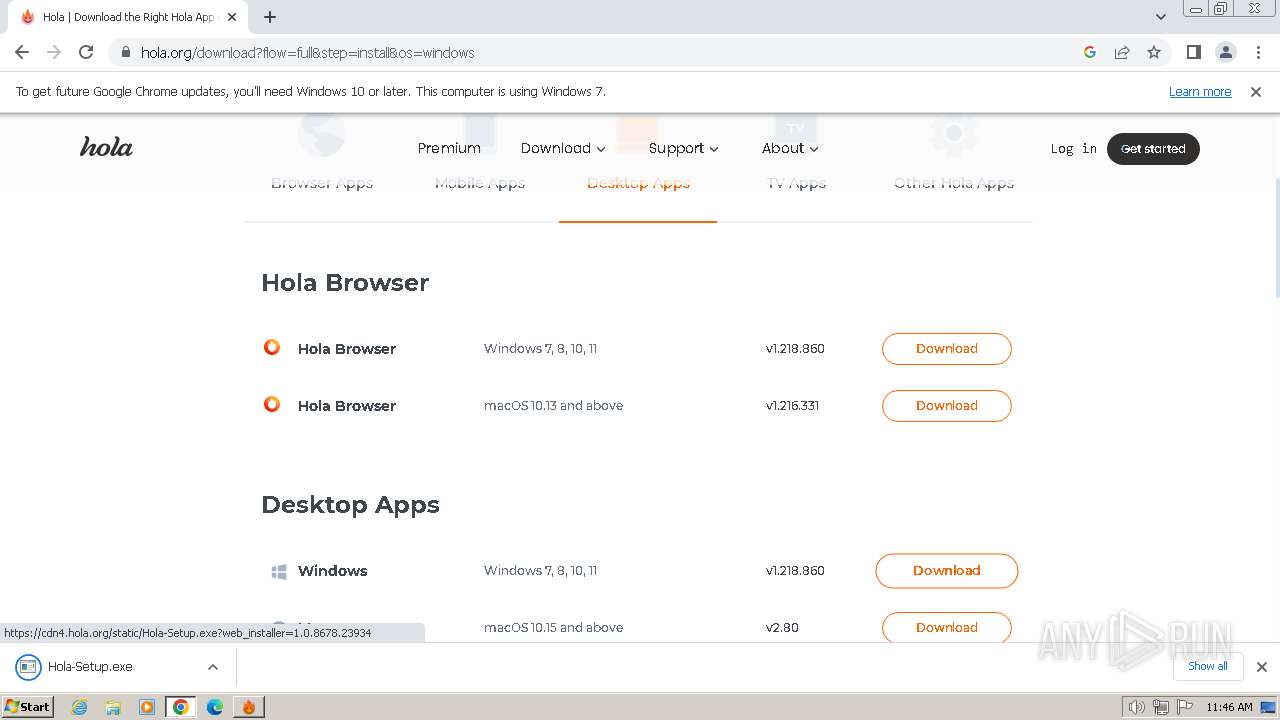Open Microsoft Edge from taskbar

point(215,707)
